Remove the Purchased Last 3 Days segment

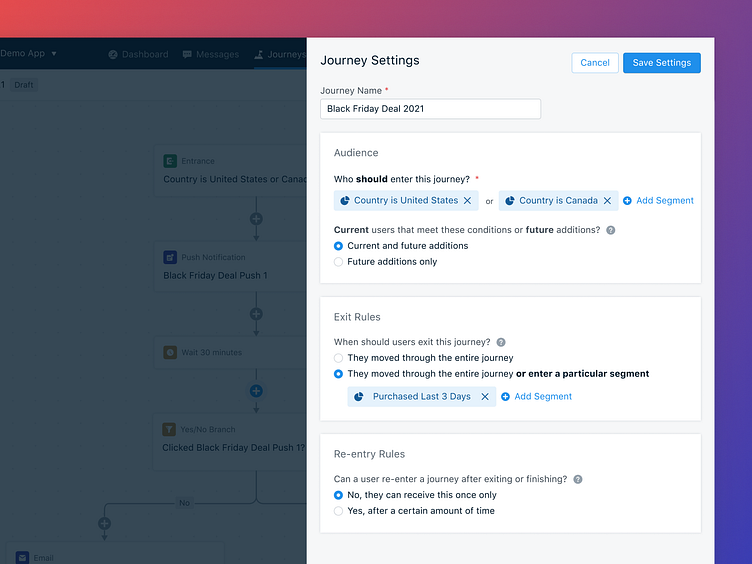point(485,397)
